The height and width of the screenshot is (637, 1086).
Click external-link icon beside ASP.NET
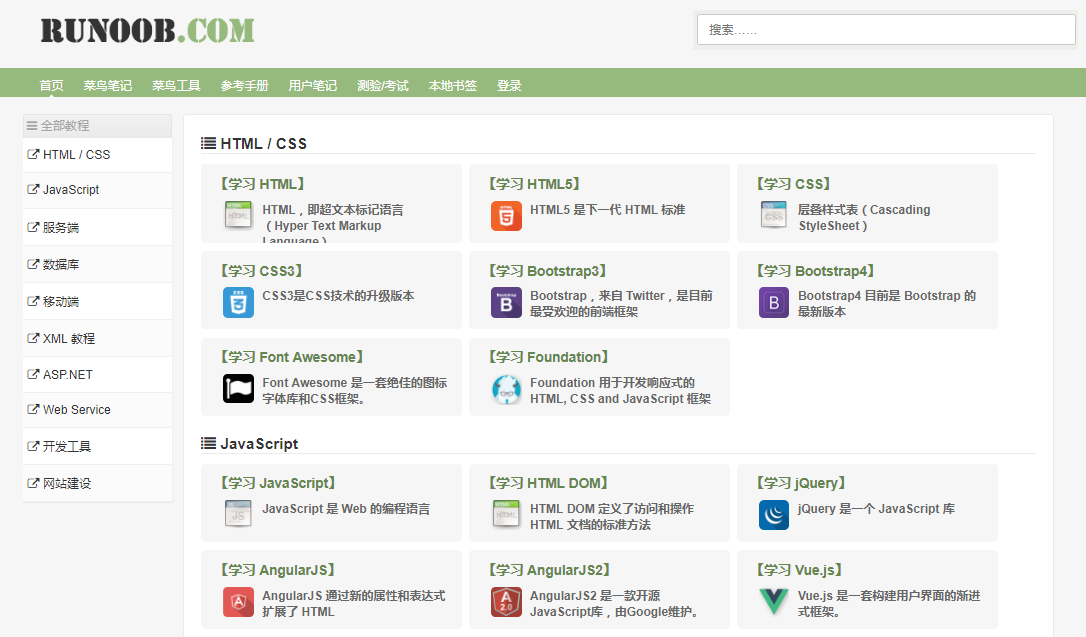tap(33, 374)
